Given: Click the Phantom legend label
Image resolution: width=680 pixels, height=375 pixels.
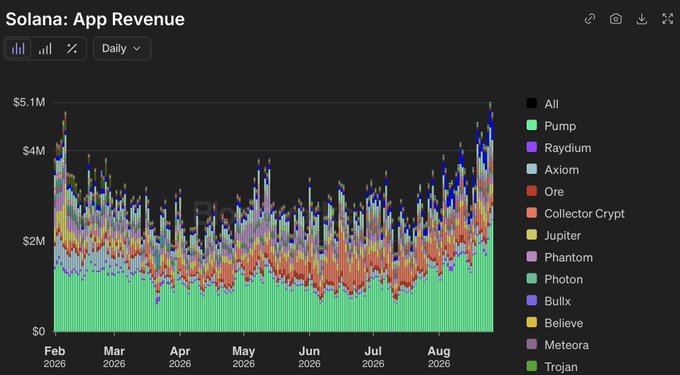Looking at the screenshot, I should tap(569, 258).
